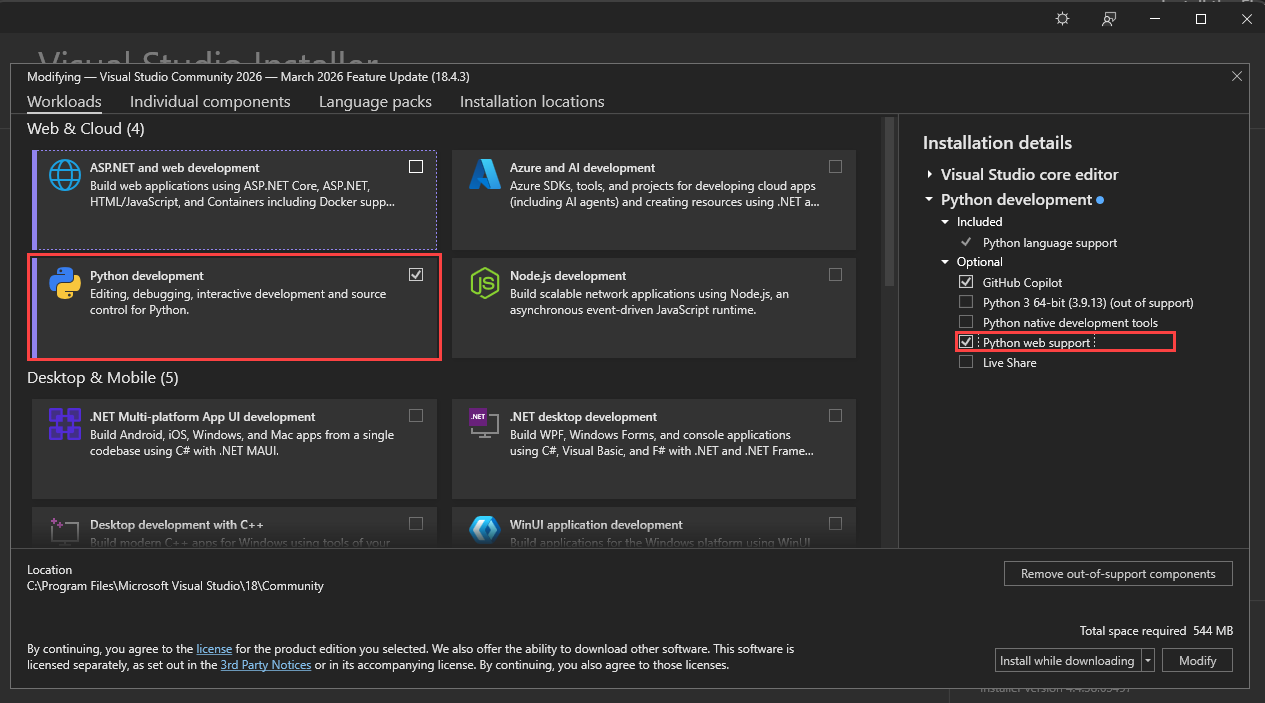
Task: Click the Web & Cloud (4) heading
Action: 86,129
